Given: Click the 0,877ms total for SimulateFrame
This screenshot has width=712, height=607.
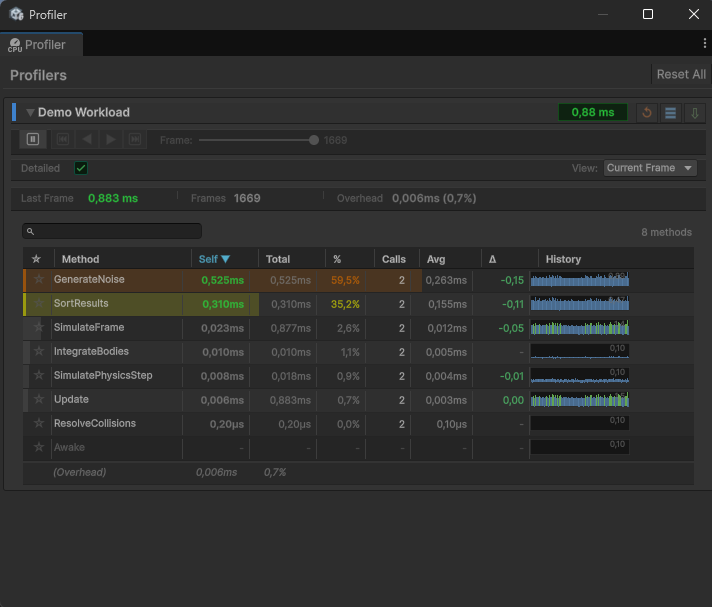Looking at the screenshot, I should pos(291,328).
